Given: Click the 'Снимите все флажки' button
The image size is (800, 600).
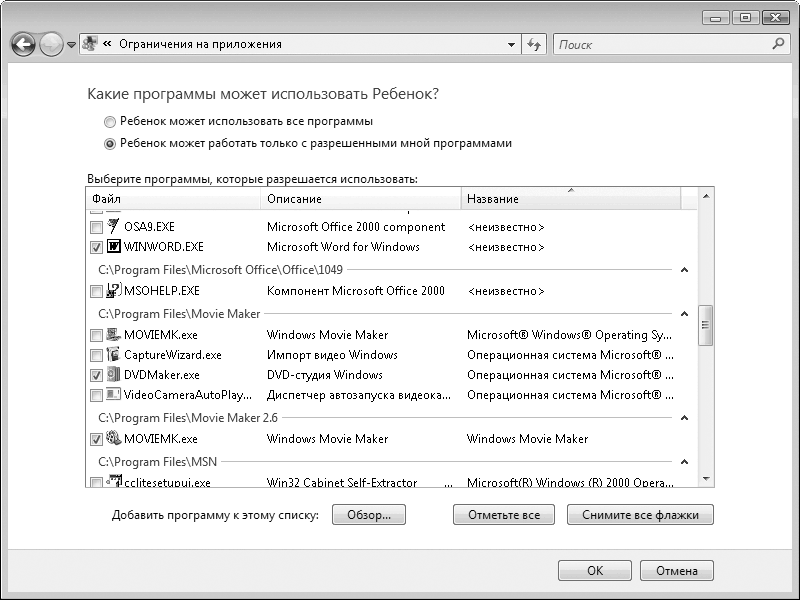Looking at the screenshot, I should 640,515.
